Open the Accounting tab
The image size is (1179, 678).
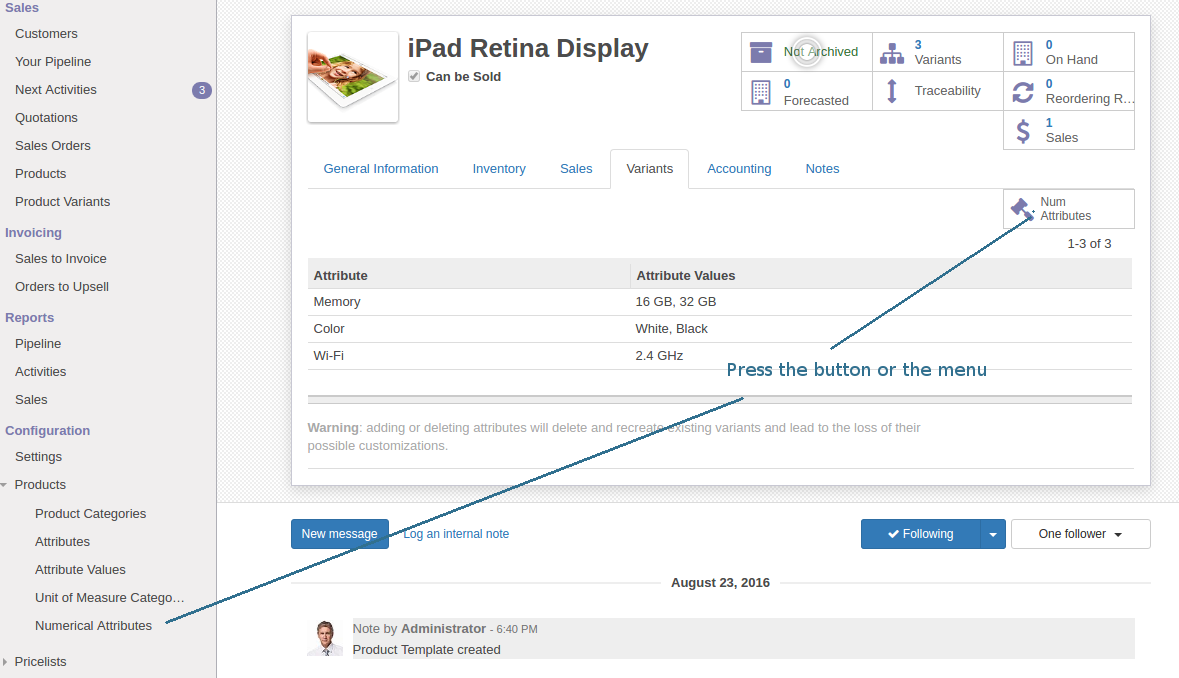point(739,169)
